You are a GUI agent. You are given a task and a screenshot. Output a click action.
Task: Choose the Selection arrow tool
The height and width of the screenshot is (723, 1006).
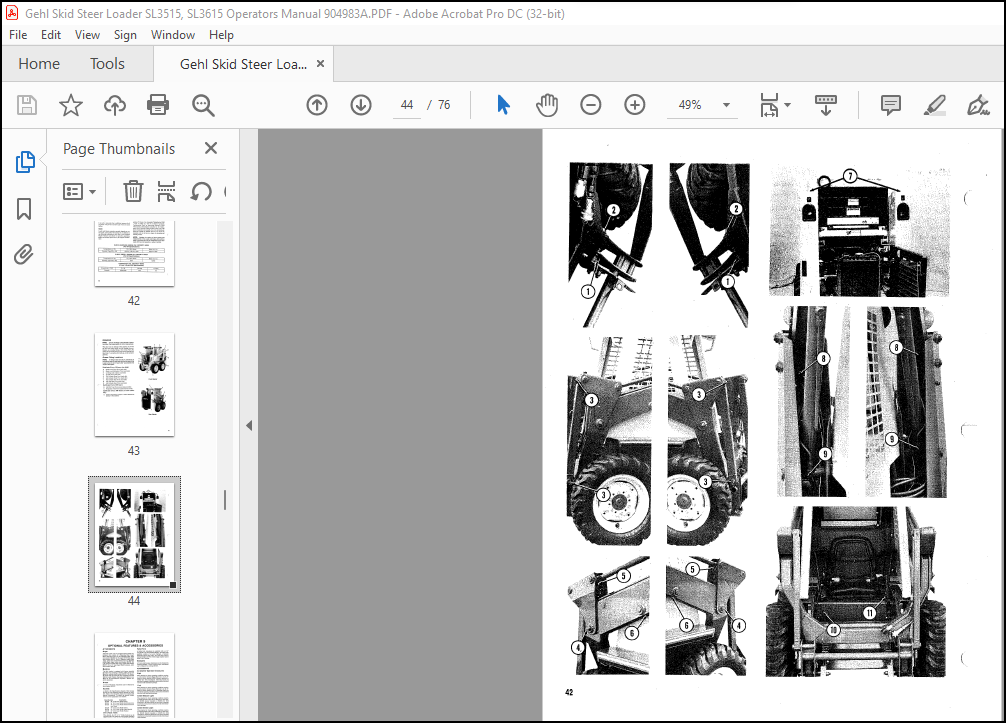pyautogui.click(x=504, y=105)
